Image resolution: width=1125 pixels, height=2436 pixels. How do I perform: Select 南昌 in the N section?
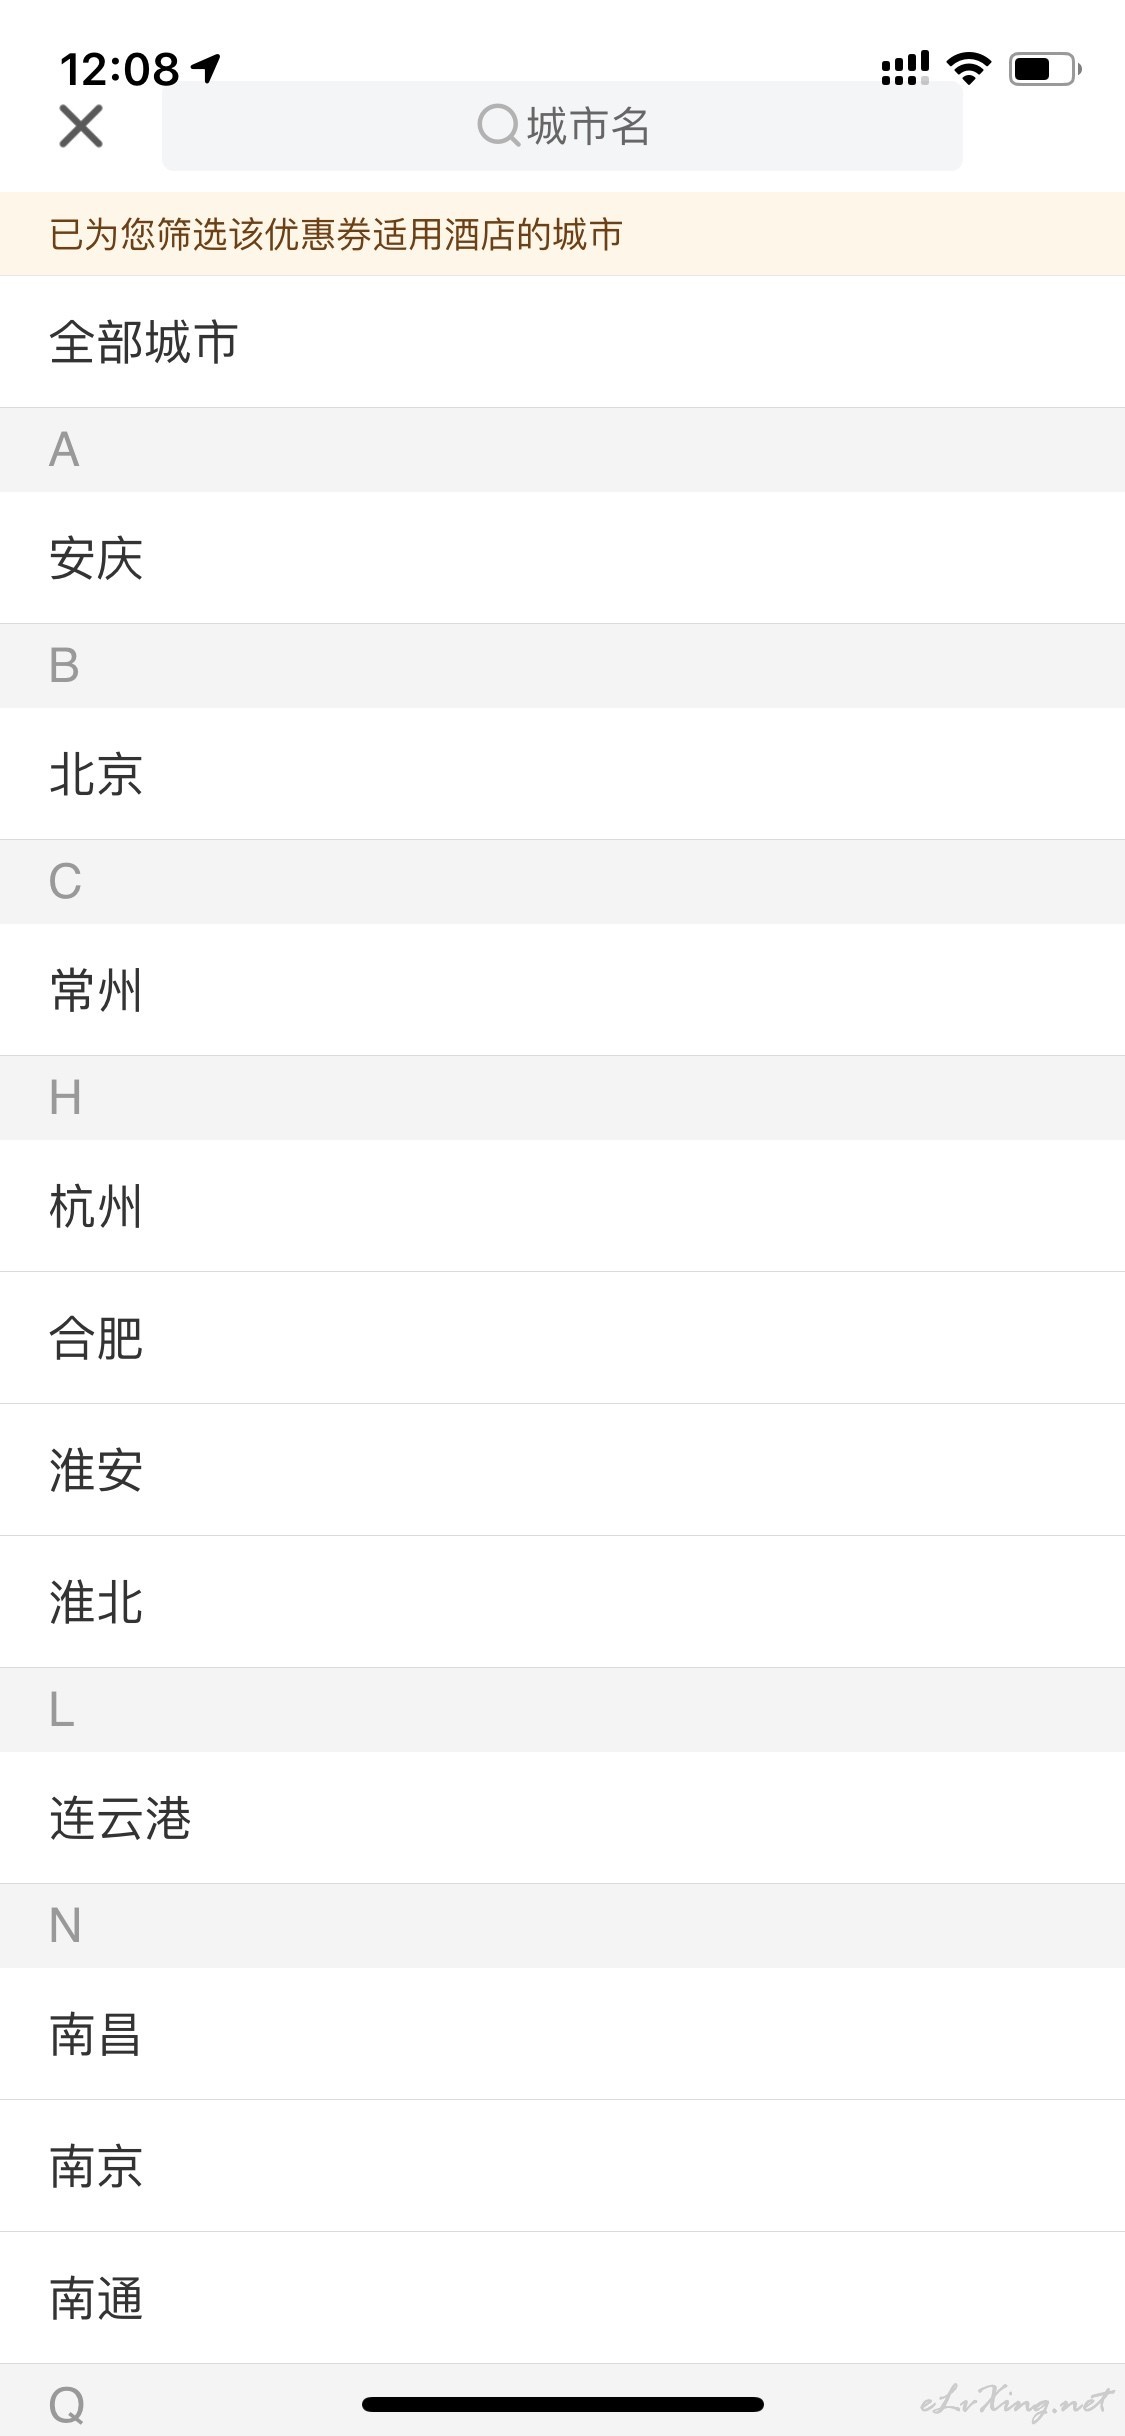click(562, 2034)
